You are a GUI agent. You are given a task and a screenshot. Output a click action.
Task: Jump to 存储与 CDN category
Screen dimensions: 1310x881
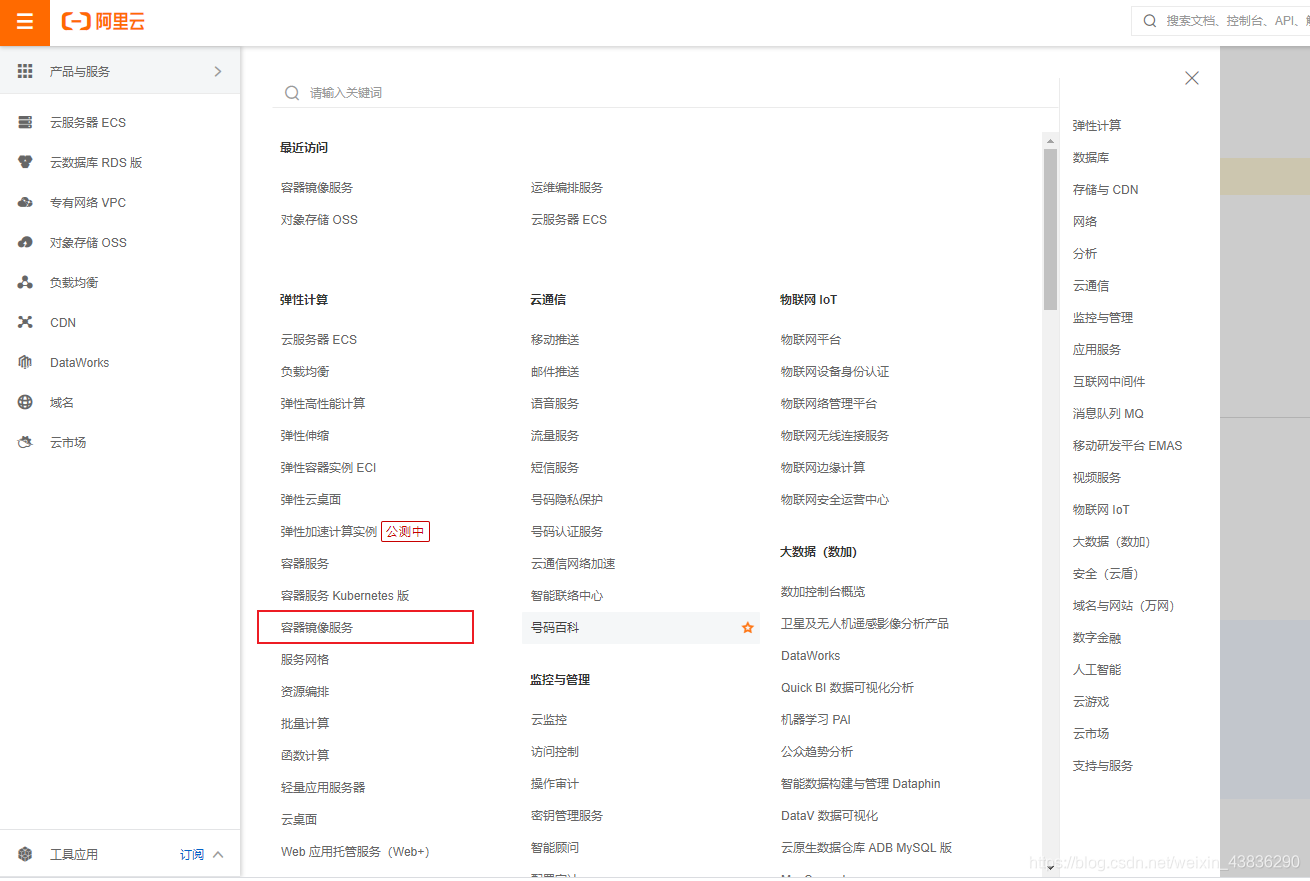1106,189
